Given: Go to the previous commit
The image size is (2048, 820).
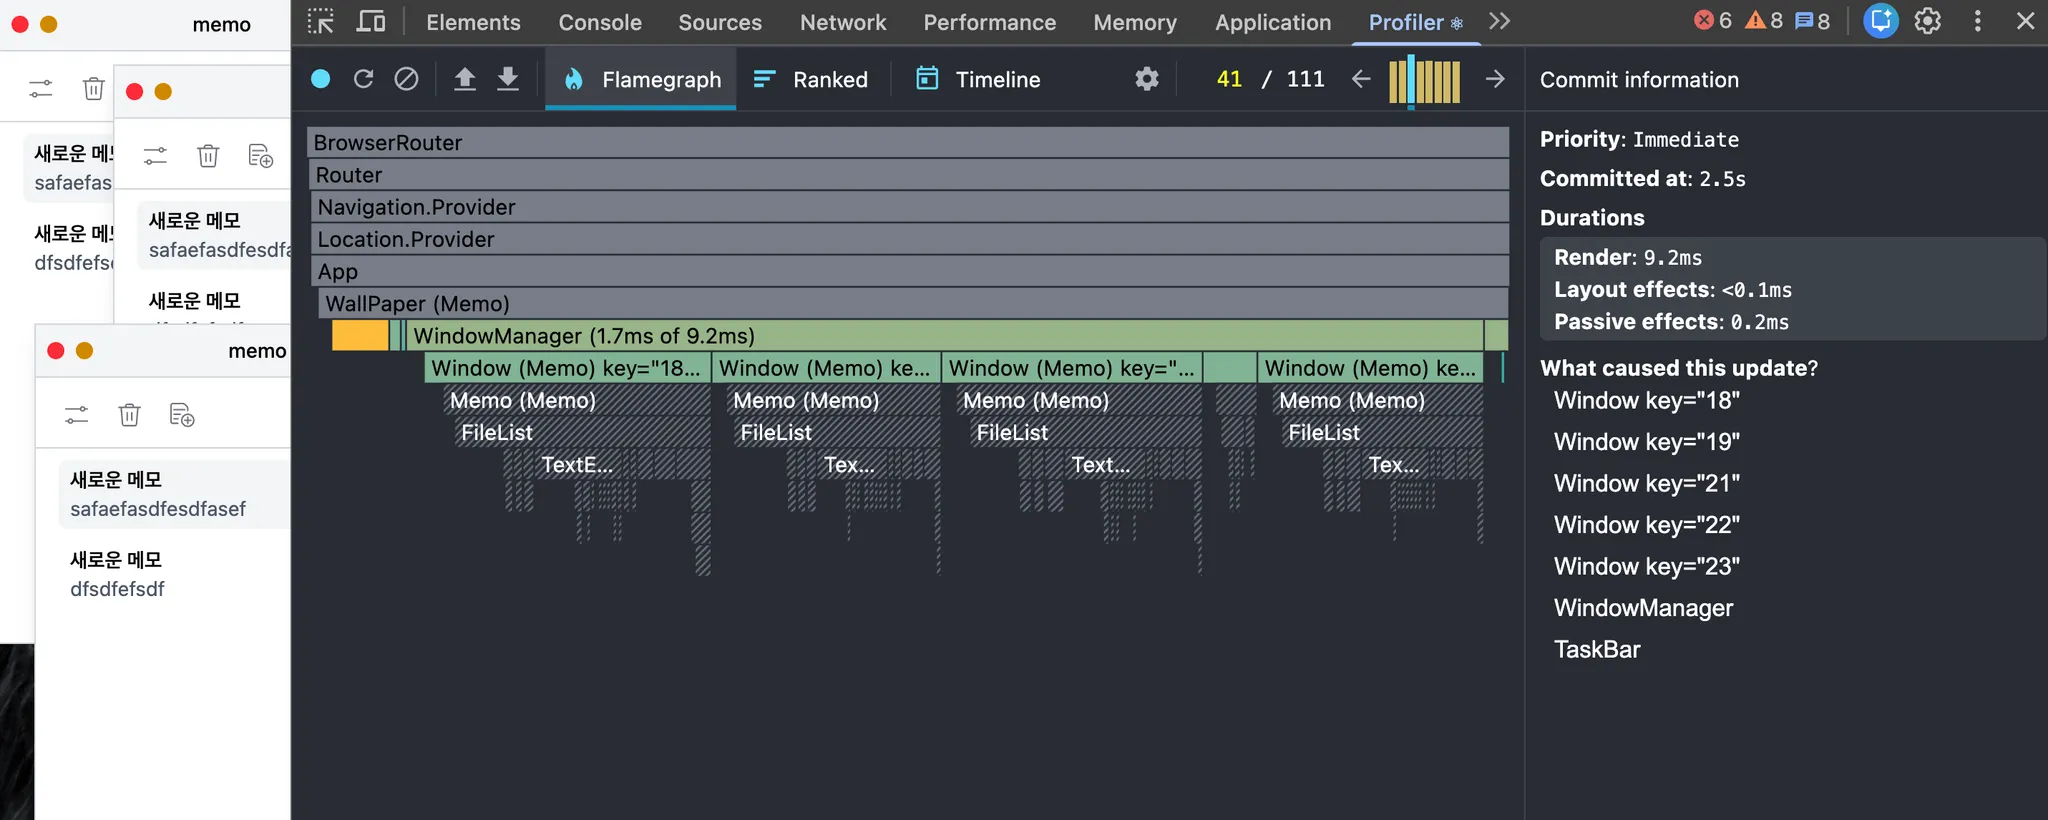Looking at the screenshot, I should (x=1361, y=79).
